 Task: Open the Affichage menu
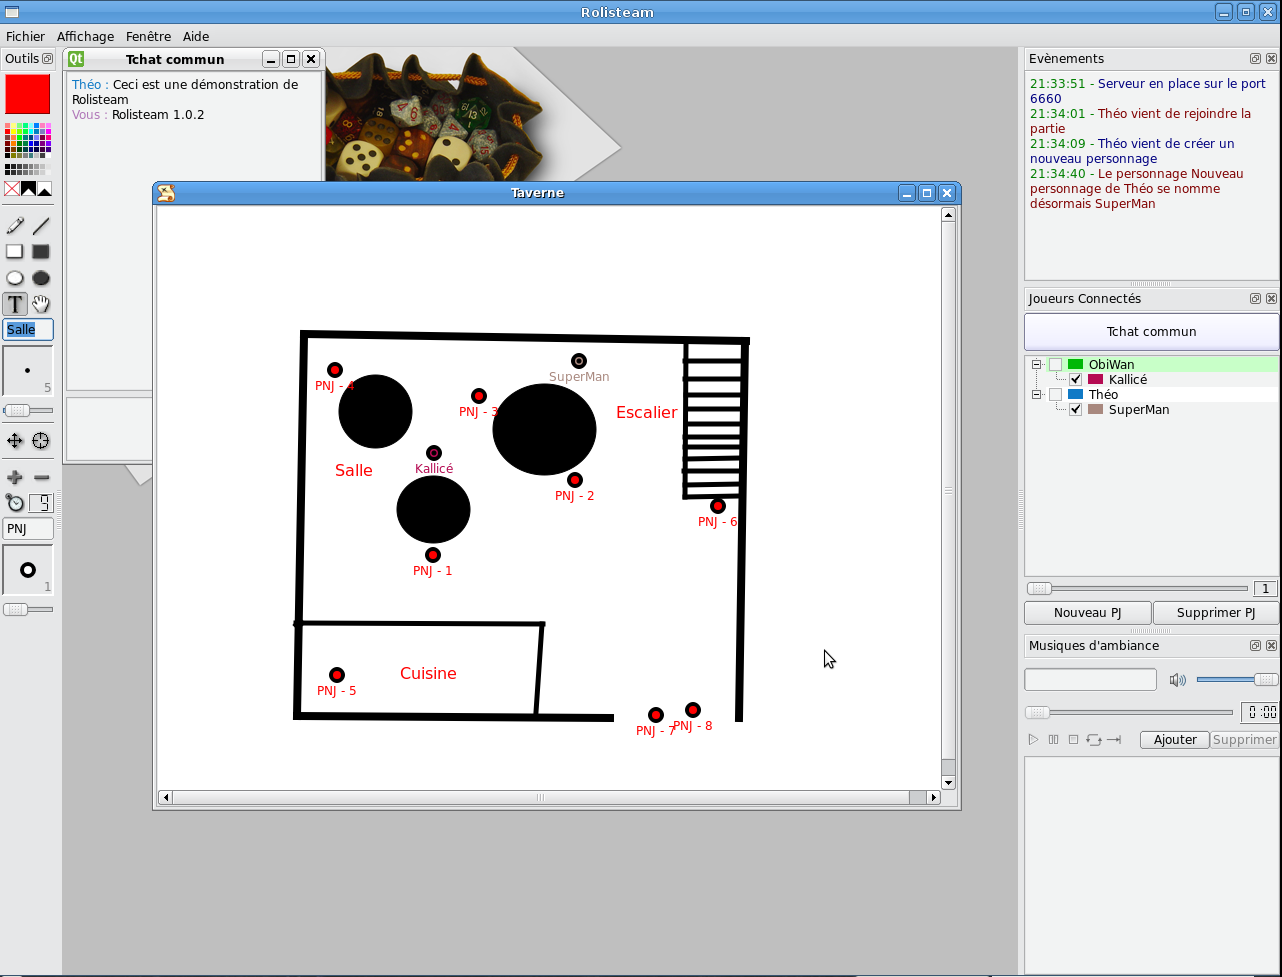point(85,36)
